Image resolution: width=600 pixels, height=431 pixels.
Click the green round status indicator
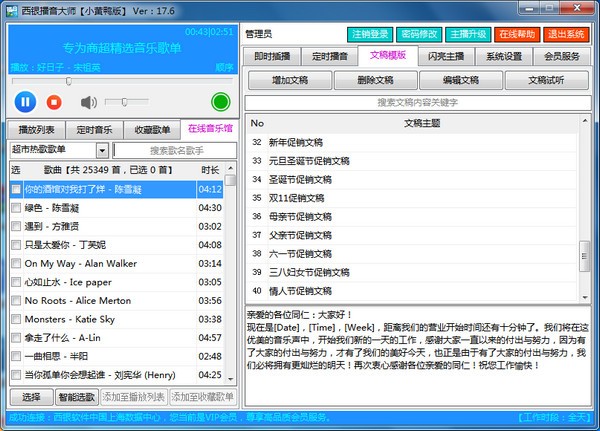pyautogui.click(x=221, y=102)
